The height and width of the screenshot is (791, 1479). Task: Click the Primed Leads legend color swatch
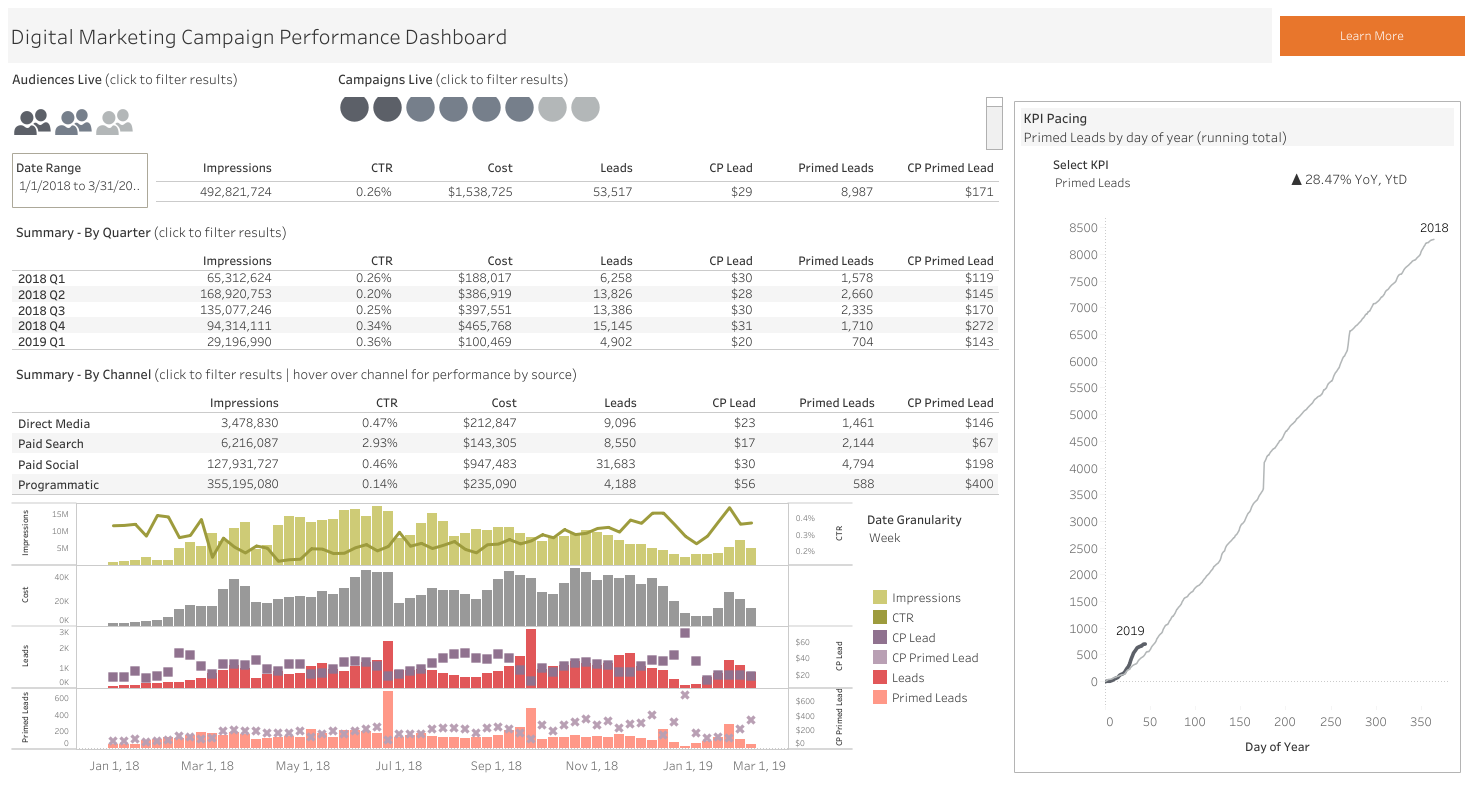[x=880, y=698]
